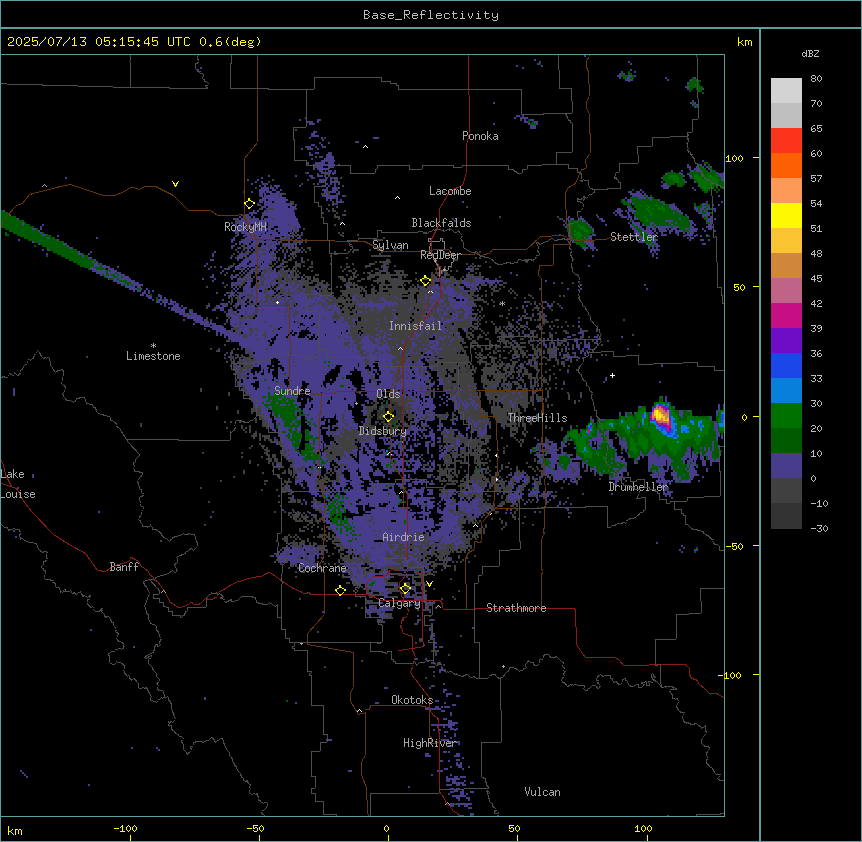This screenshot has height=842, width=862.
Task: Click the Vulcan label
Action: (543, 792)
